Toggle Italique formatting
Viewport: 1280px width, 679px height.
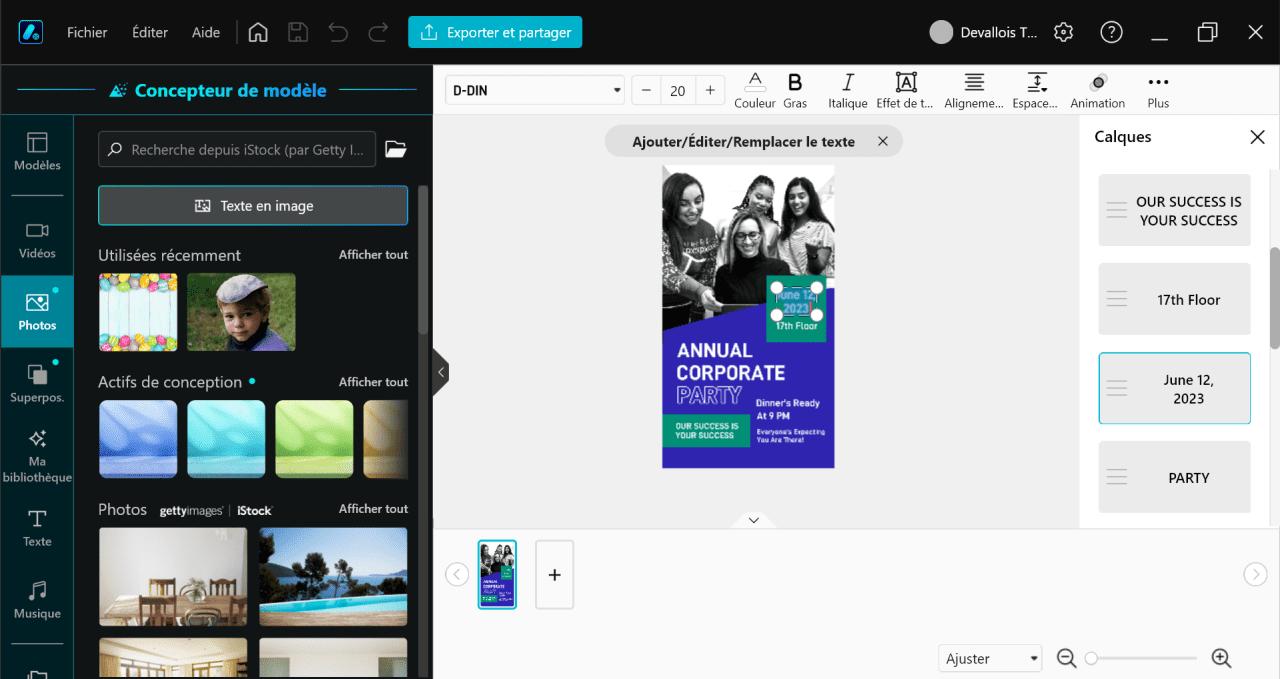coord(848,90)
